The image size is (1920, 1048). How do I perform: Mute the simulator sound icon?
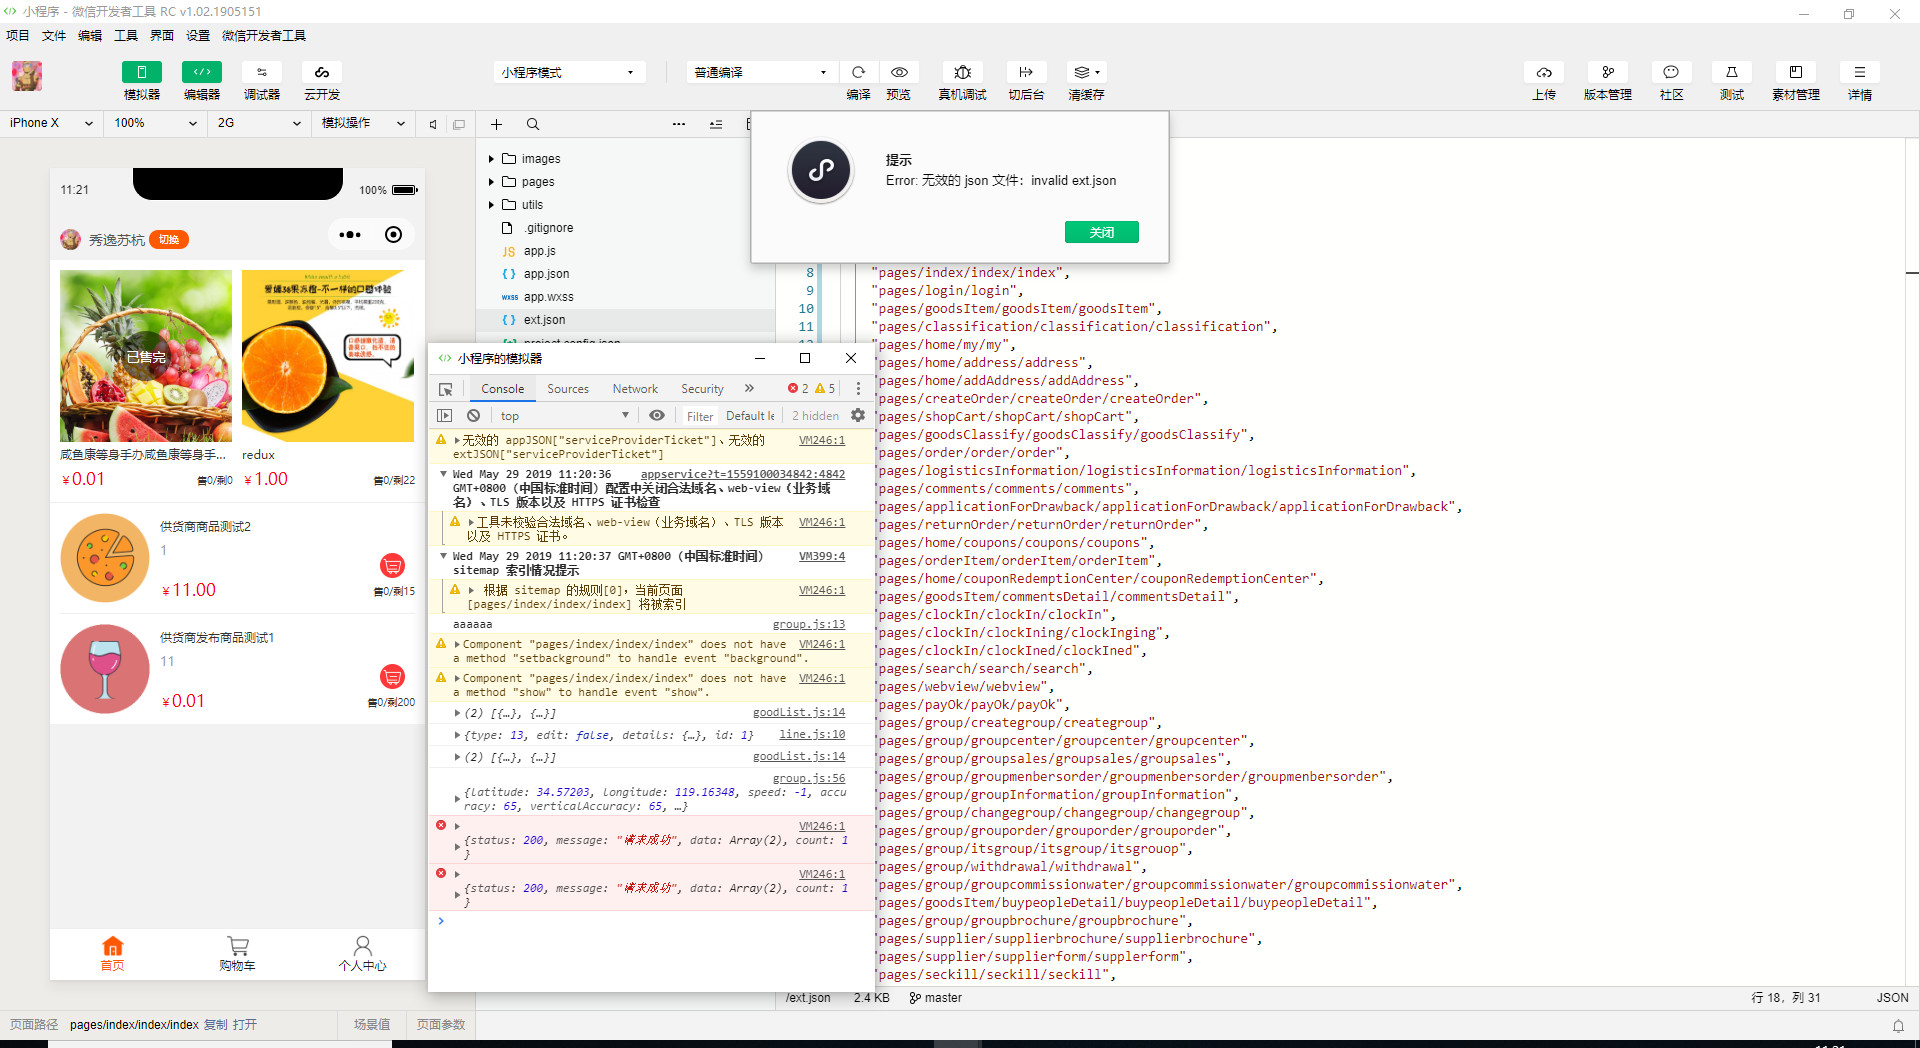(x=433, y=124)
